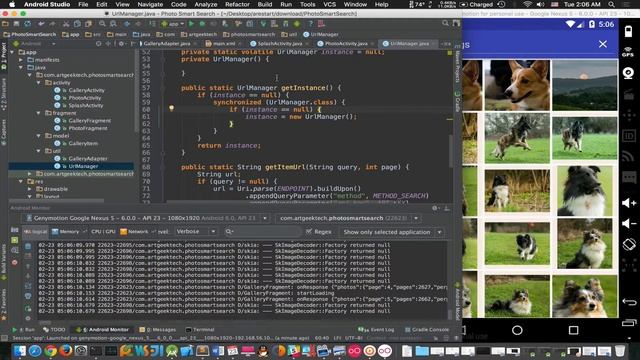
Task: Click the screen capture icon in monitor sidebar
Action: point(15,229)
